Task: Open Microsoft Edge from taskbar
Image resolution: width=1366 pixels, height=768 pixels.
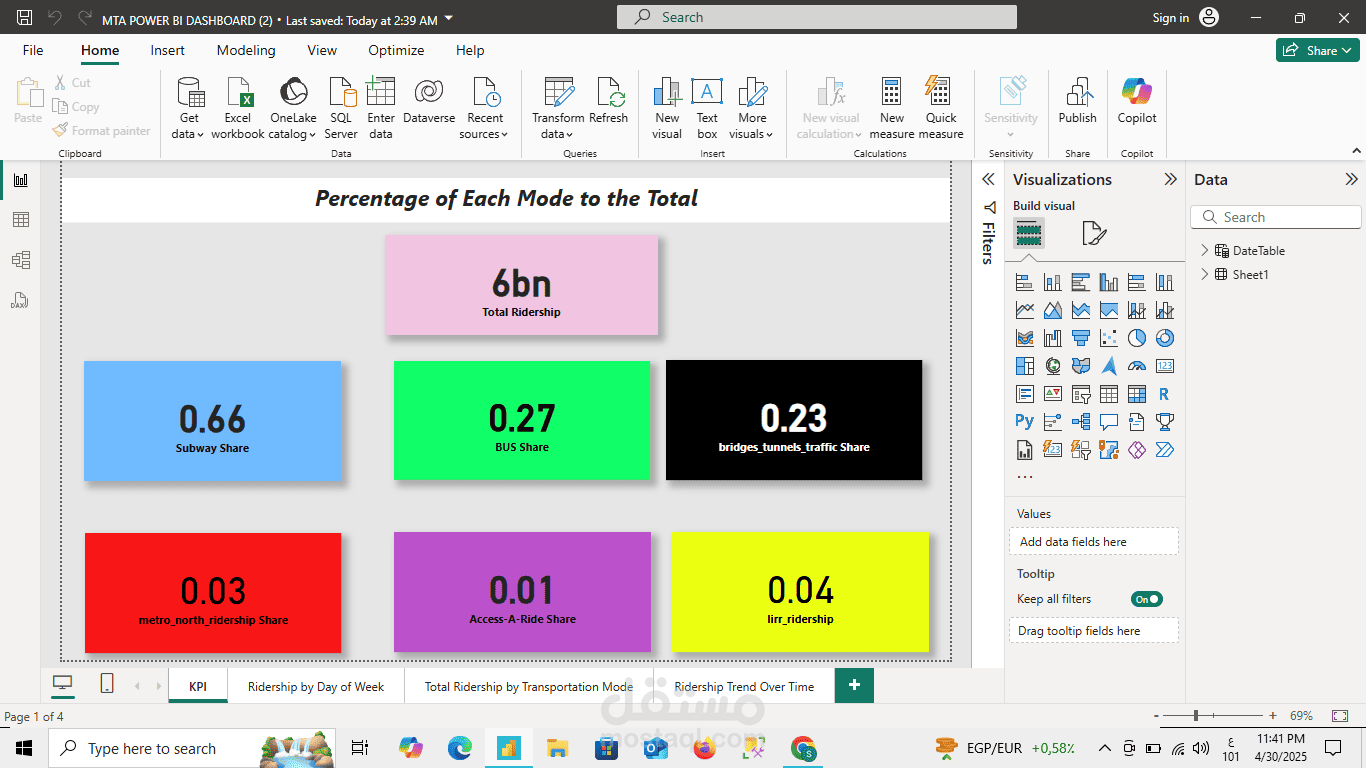Action: pos(459,748)
